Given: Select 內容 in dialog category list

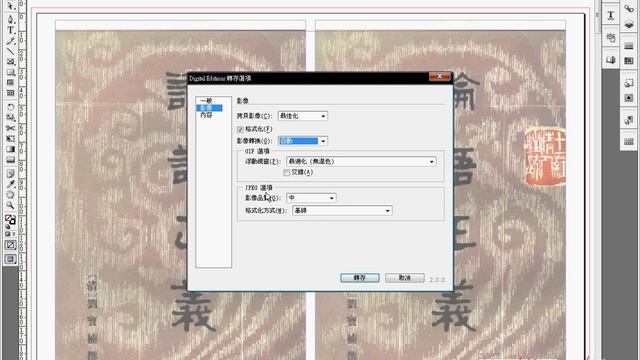Looking at the screenshot, I should click(x=207, y=115).
